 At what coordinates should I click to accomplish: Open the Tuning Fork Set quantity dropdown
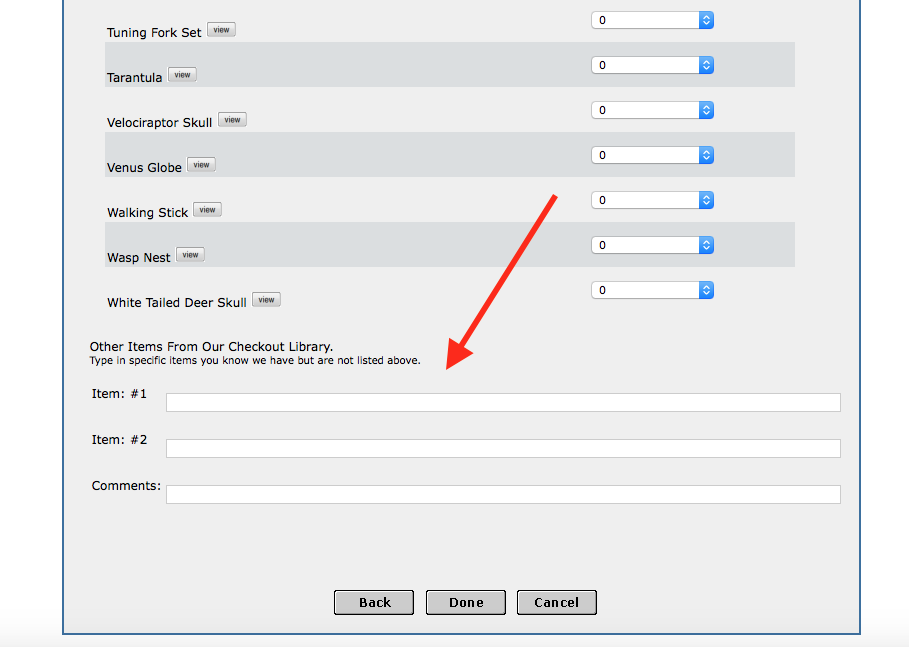click(652, 20)
